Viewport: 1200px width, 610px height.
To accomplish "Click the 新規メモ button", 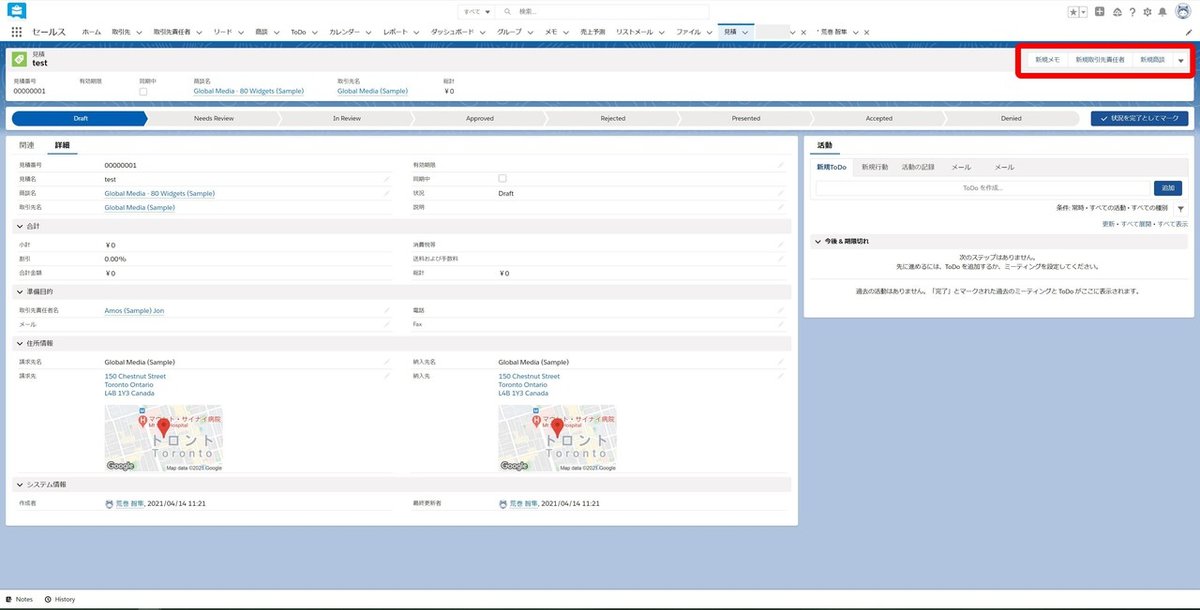I will pos(1047,60).
